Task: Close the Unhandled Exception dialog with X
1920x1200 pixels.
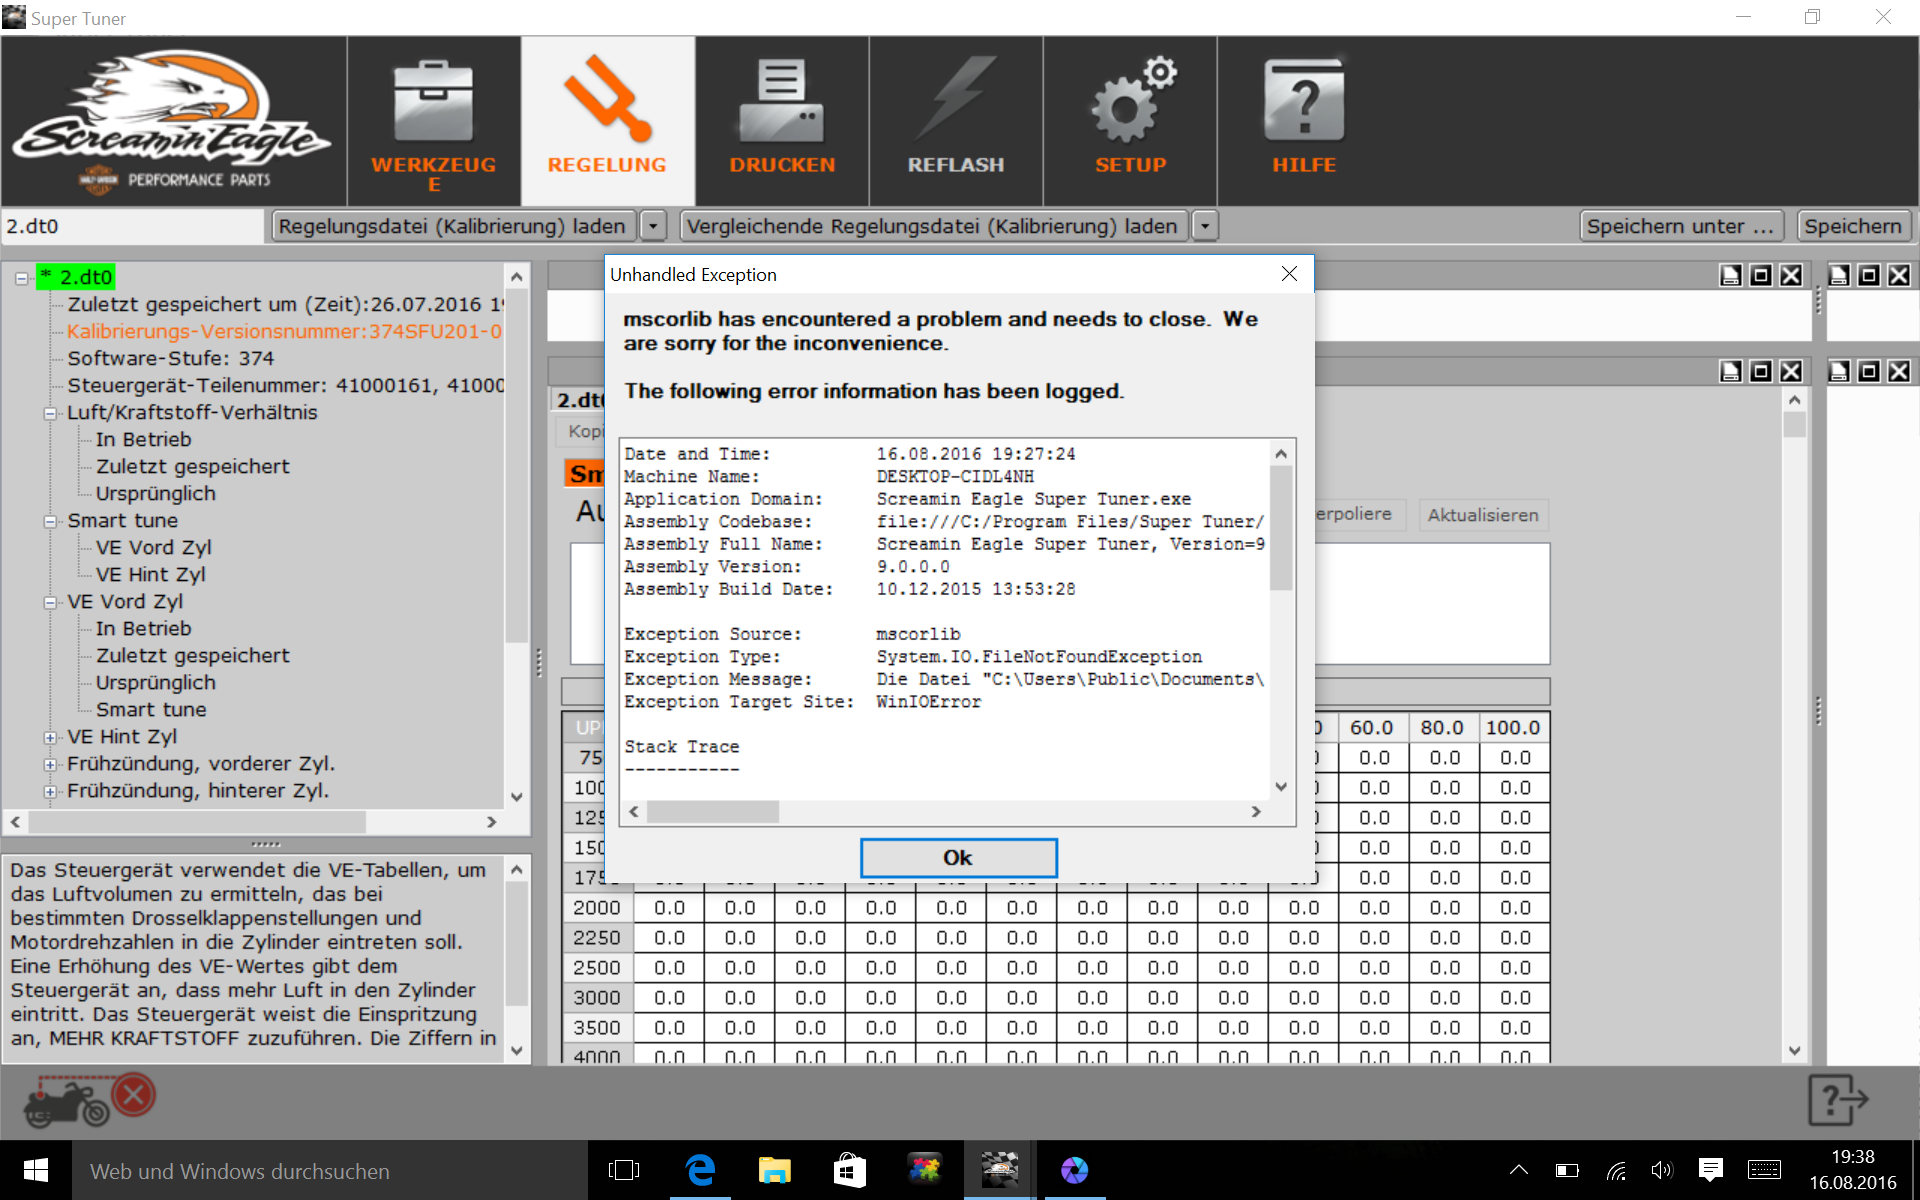Action: 1289,274
